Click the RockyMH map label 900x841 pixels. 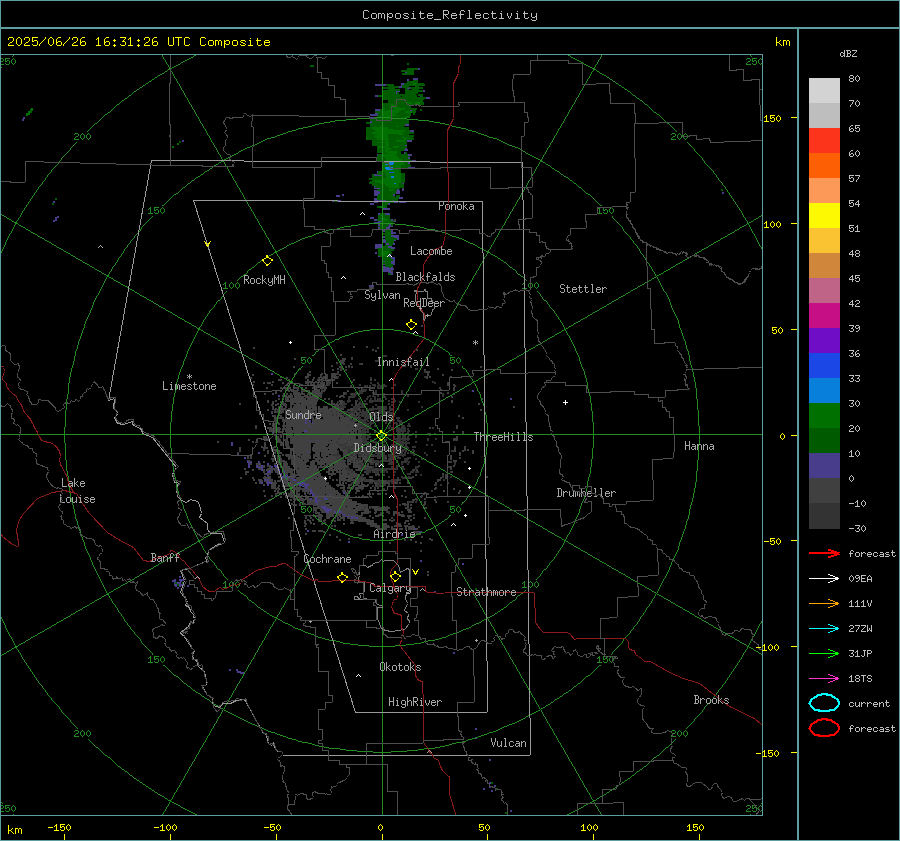[x=264, y=280]
